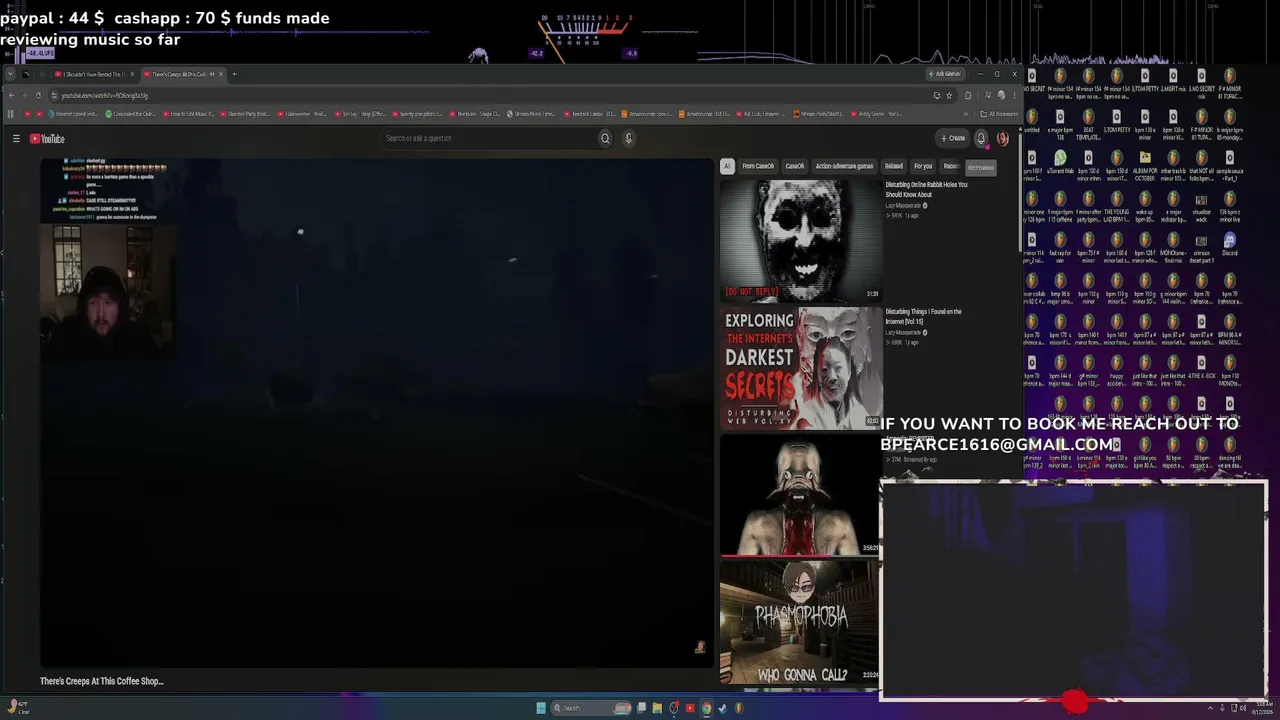The image size is (1280, 720).
Task: Click the Ask Gemini button in Chrome
Action: coord(945,74)
